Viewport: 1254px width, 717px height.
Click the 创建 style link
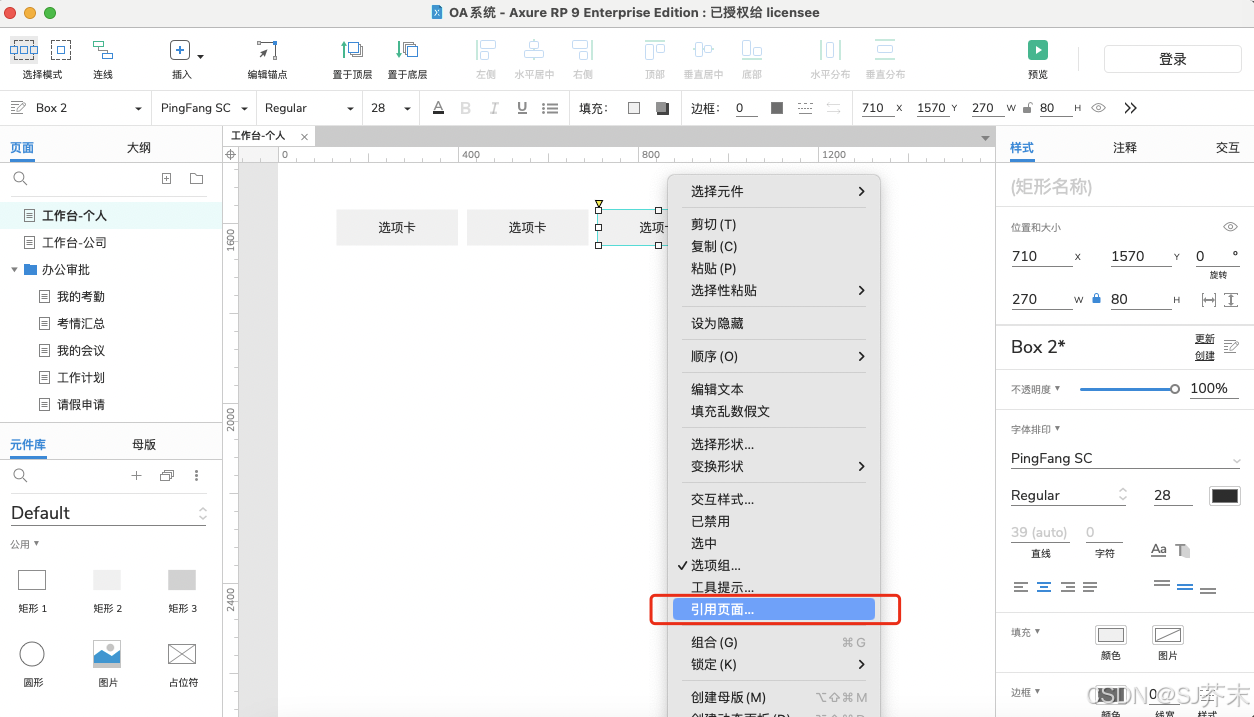1205,355
